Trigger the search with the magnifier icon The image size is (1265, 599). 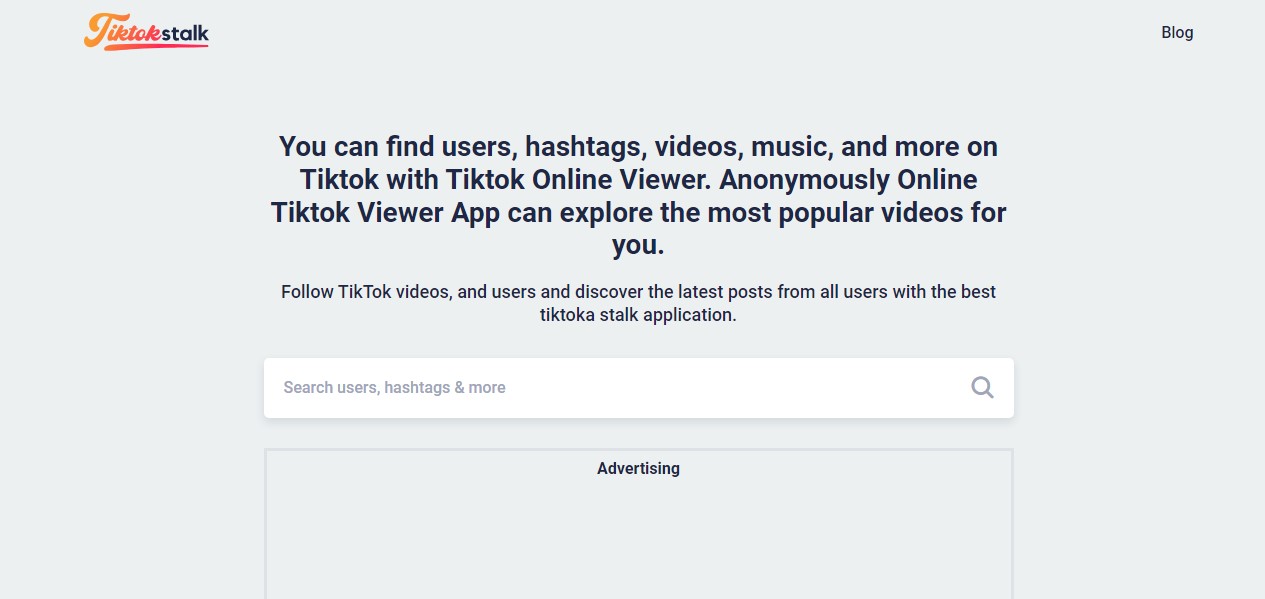(x=982, y=387)
